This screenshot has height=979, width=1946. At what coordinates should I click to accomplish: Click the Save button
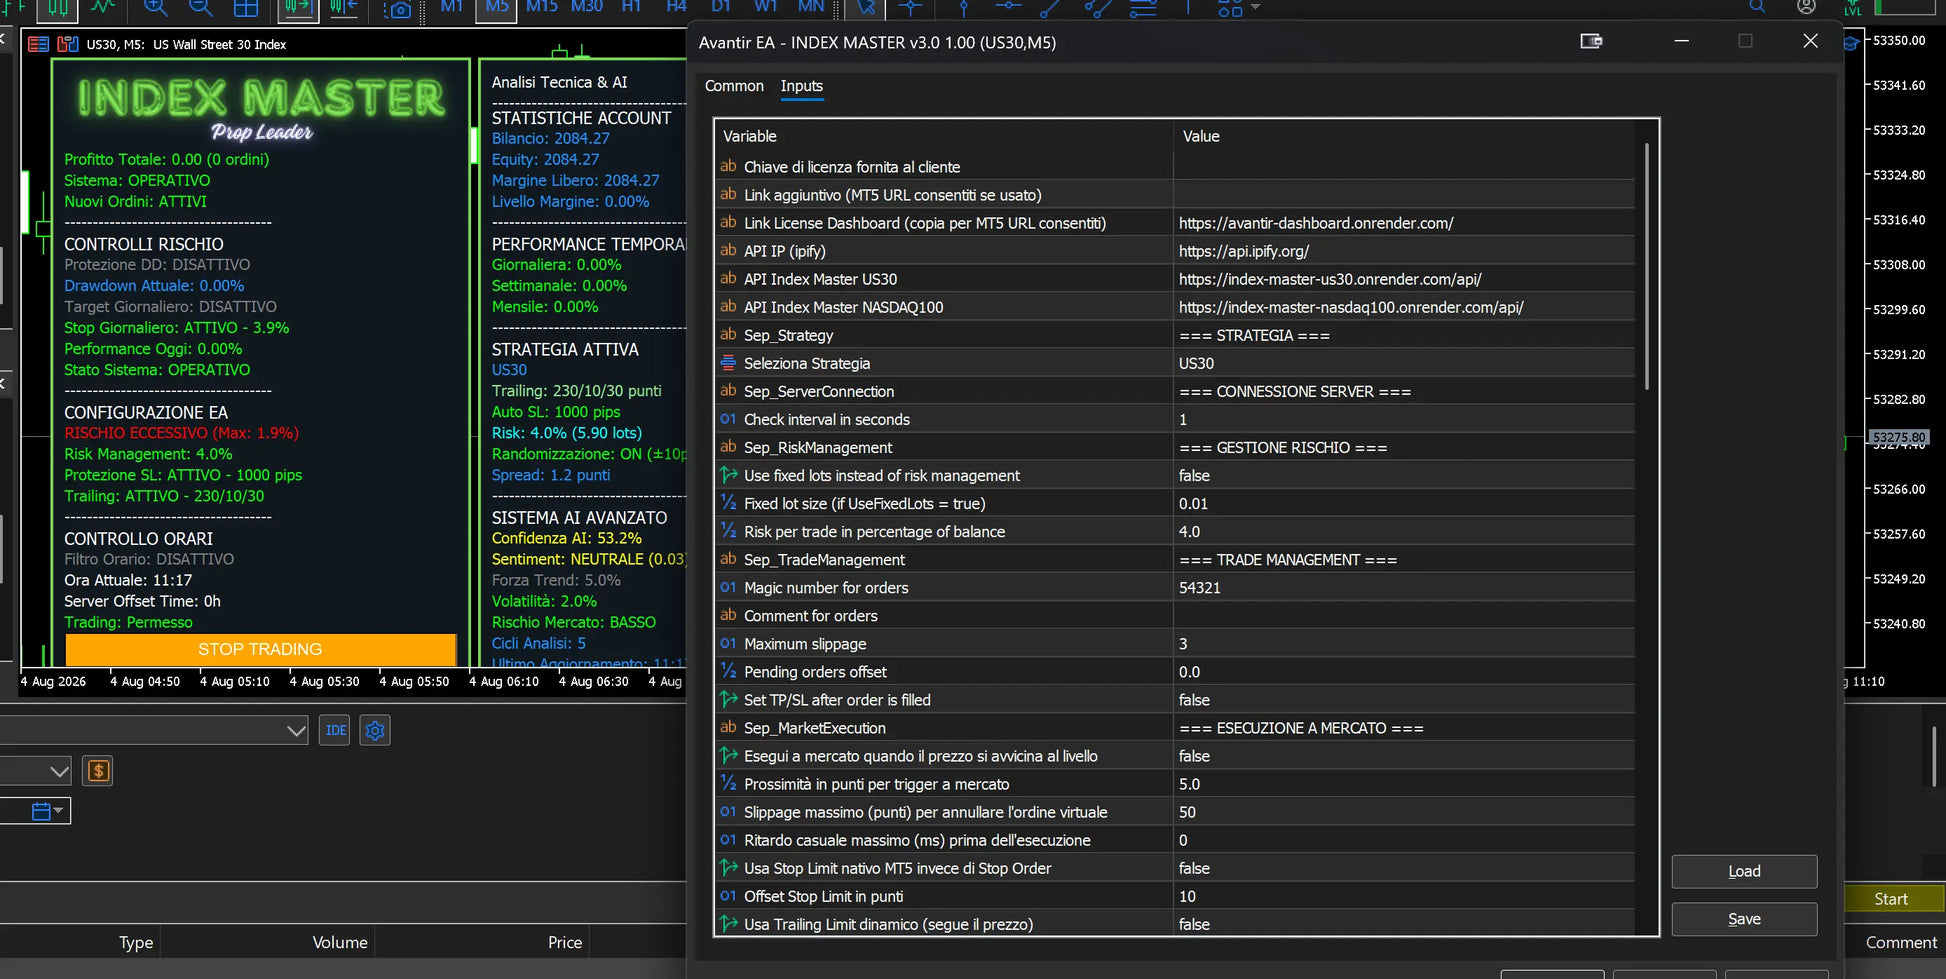click(x=1744, y=919)
